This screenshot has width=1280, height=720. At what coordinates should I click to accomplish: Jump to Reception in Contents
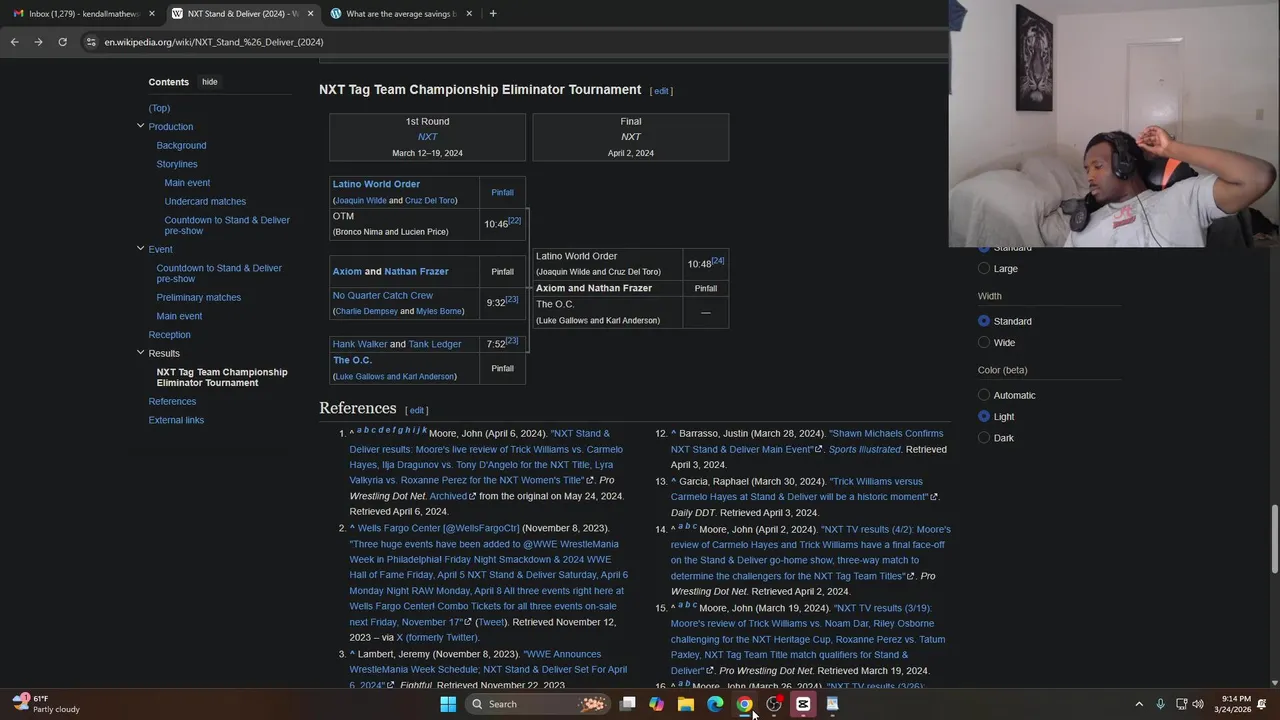pyautogui.click(x=169, y=335)
